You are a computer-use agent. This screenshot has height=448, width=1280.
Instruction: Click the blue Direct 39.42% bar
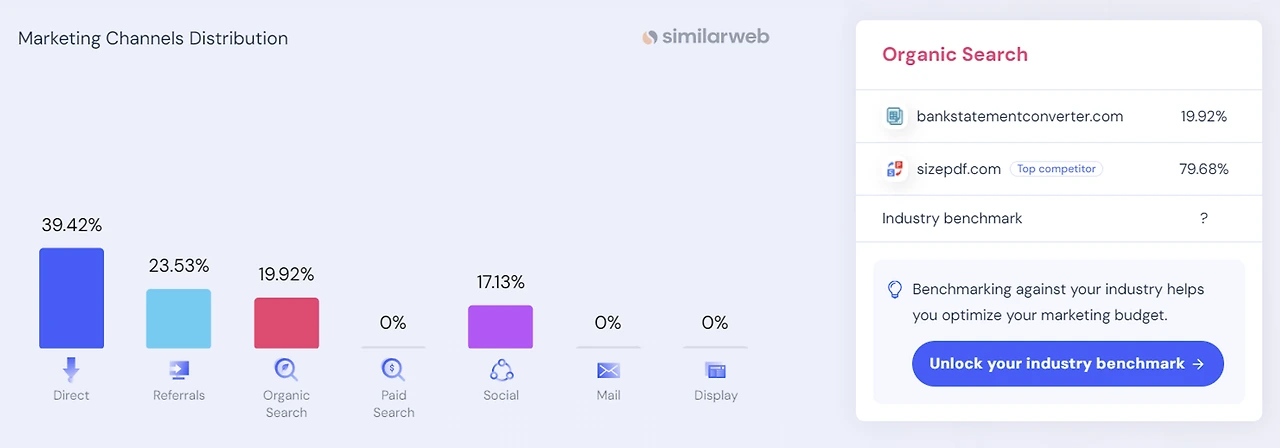click(x=71, y=298)
